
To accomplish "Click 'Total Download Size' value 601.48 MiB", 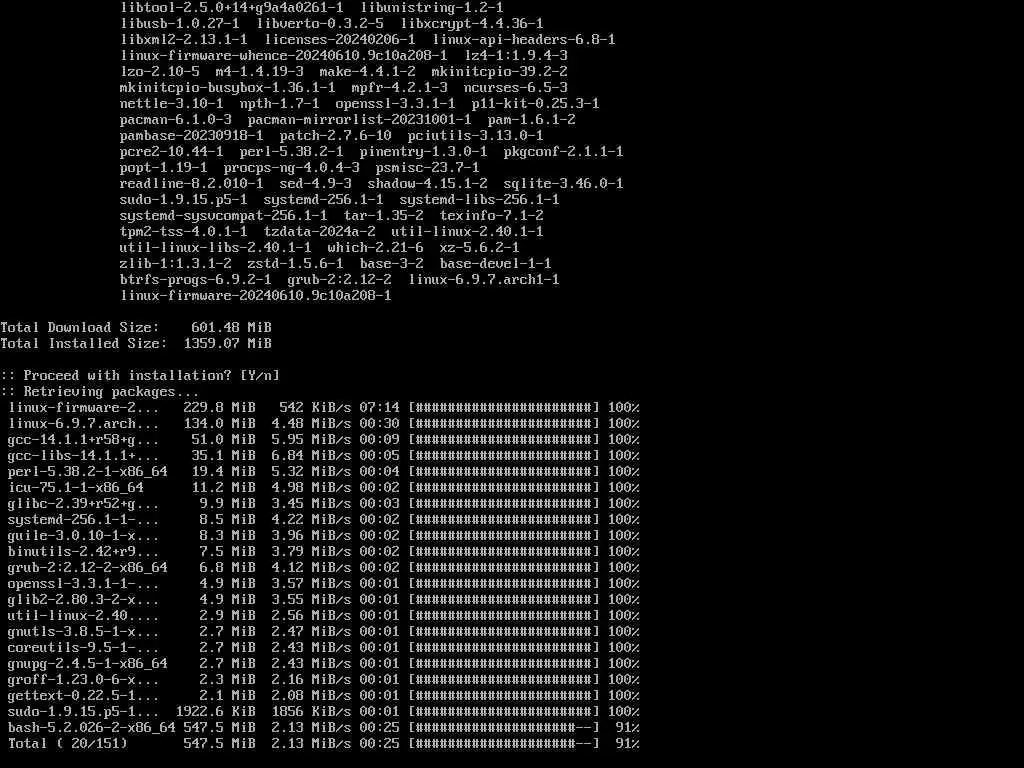I will tap(231, 327).
